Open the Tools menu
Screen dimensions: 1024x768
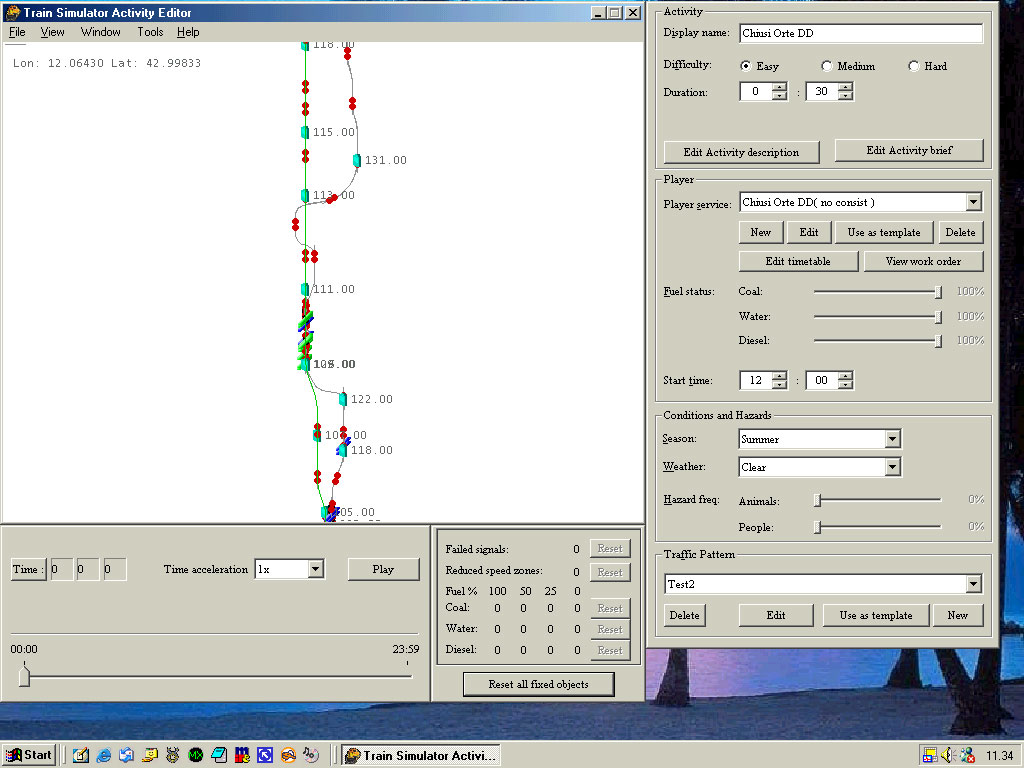pyautogui.click(x=150, y=32)
